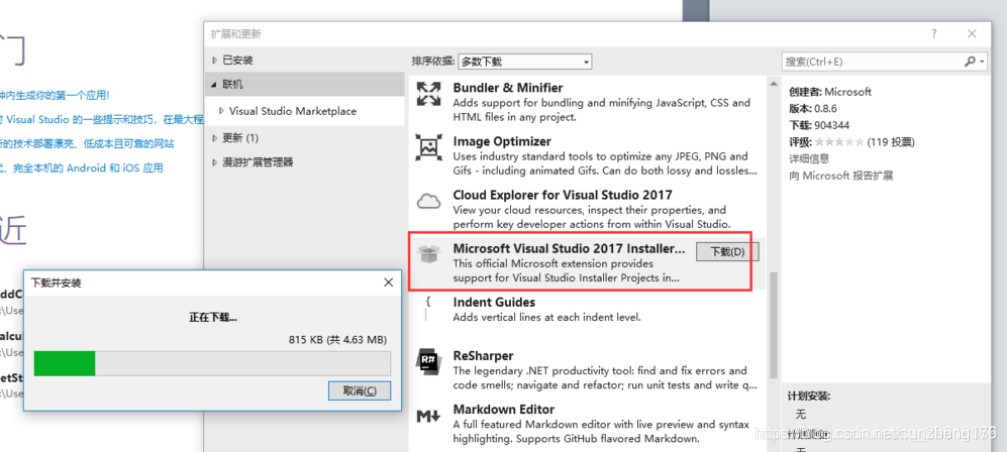Select the Markdown Editor title
1007x452 pixels.
coord(504,410)
